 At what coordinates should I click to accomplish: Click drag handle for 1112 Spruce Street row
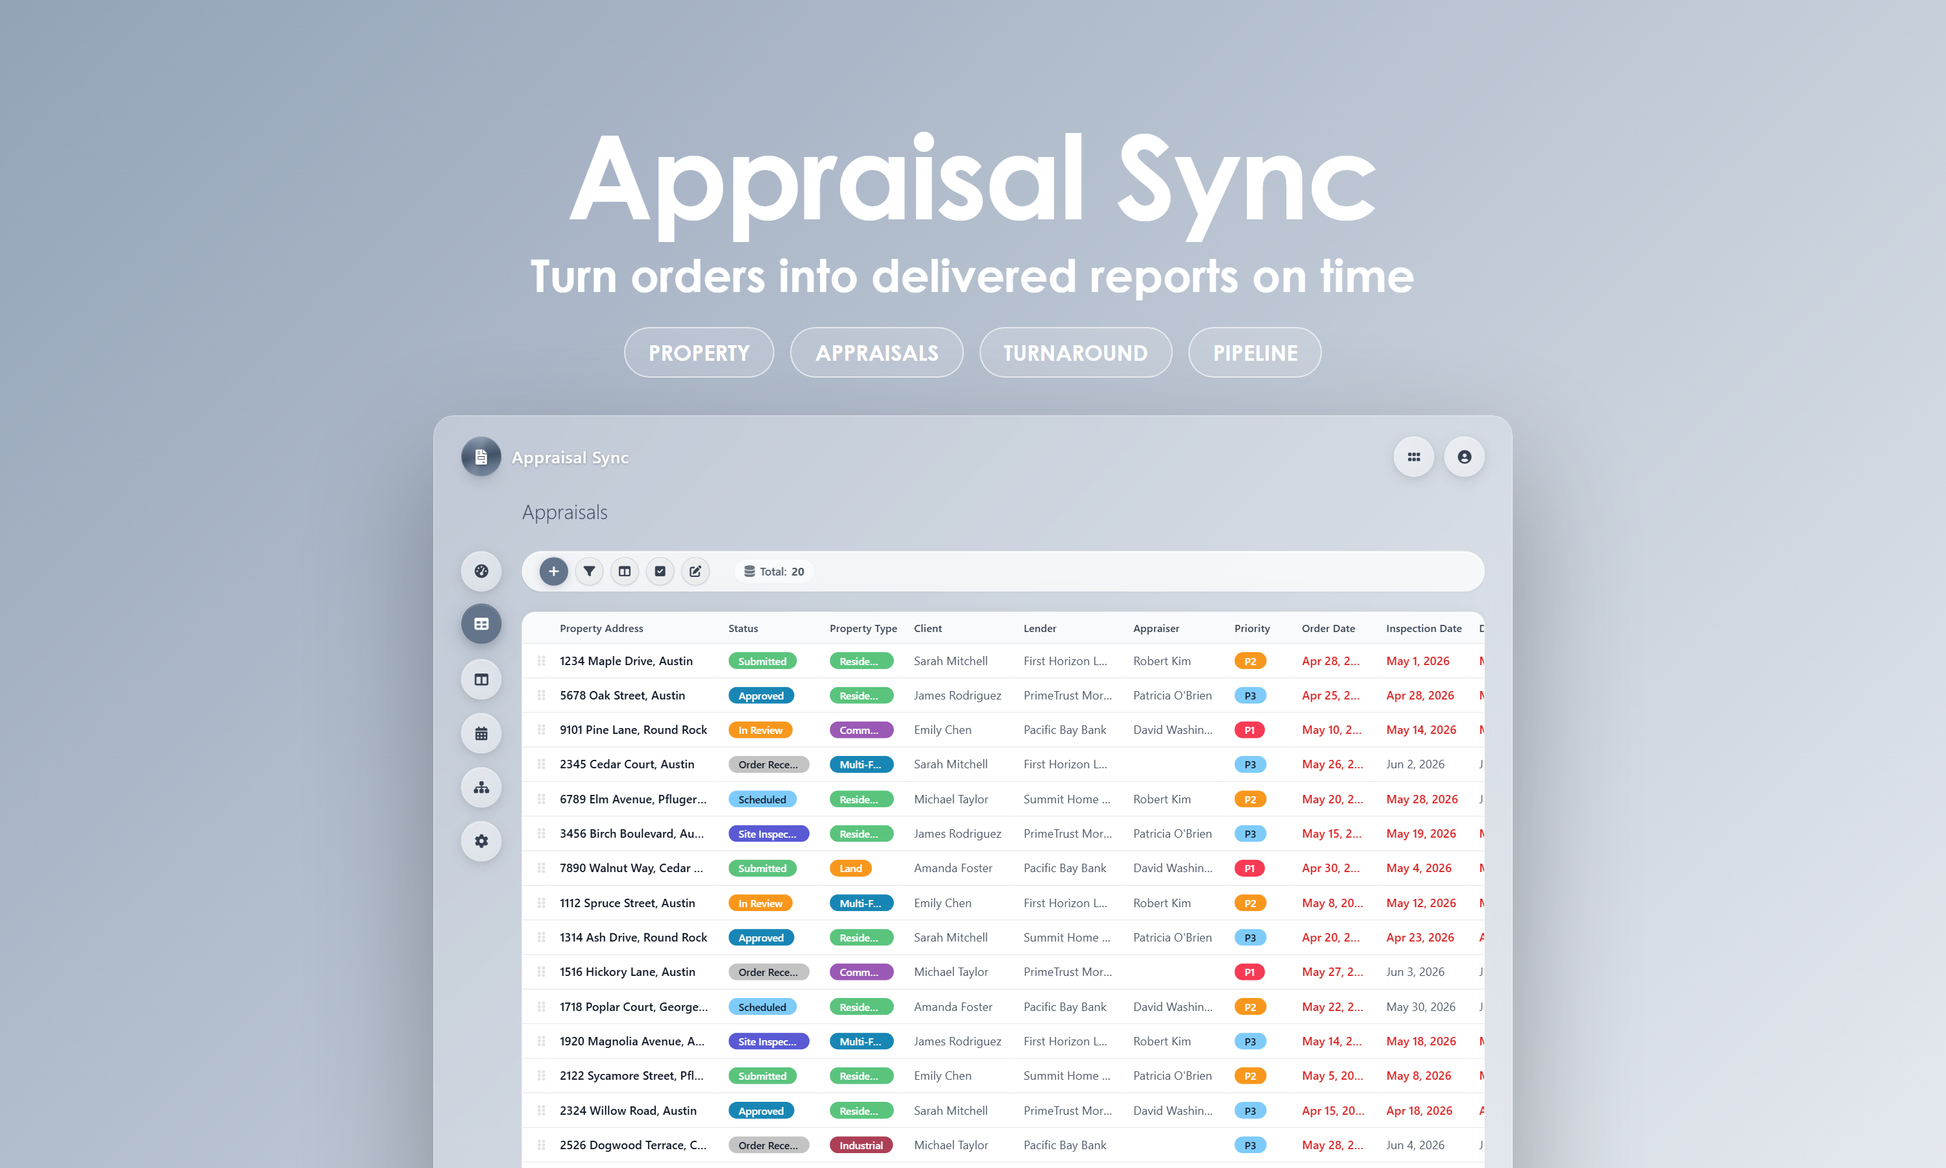point(541,903)
